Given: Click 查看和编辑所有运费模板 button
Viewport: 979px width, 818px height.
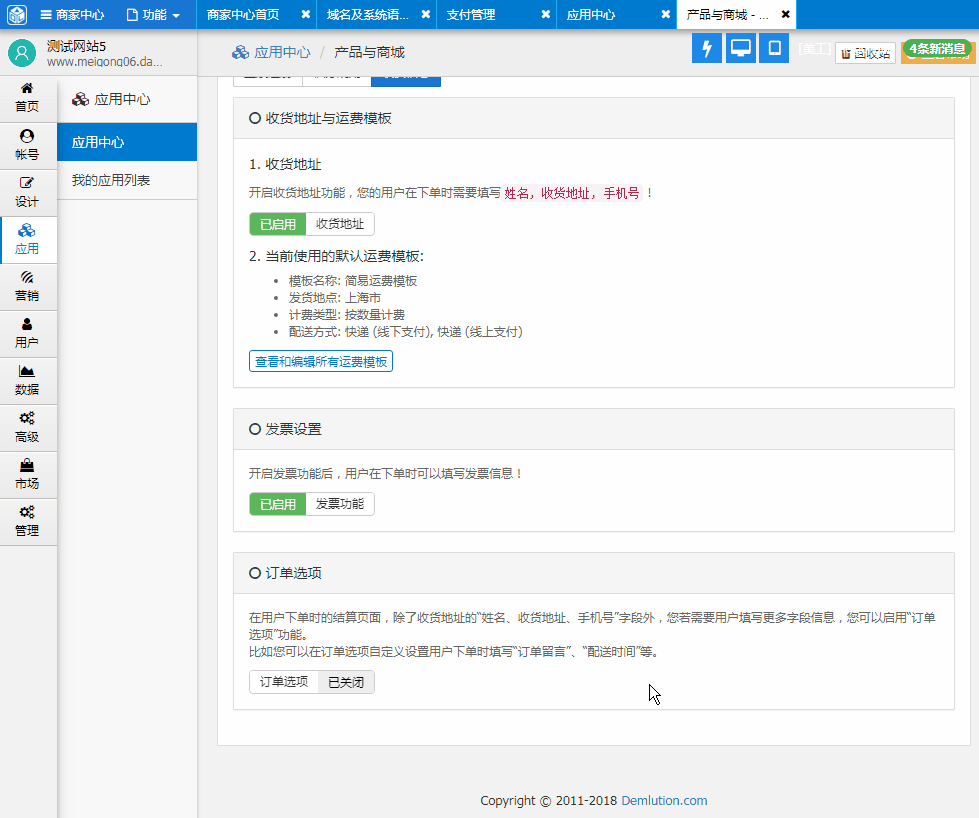Looking at the screenshot, I should tap(320, 361).
